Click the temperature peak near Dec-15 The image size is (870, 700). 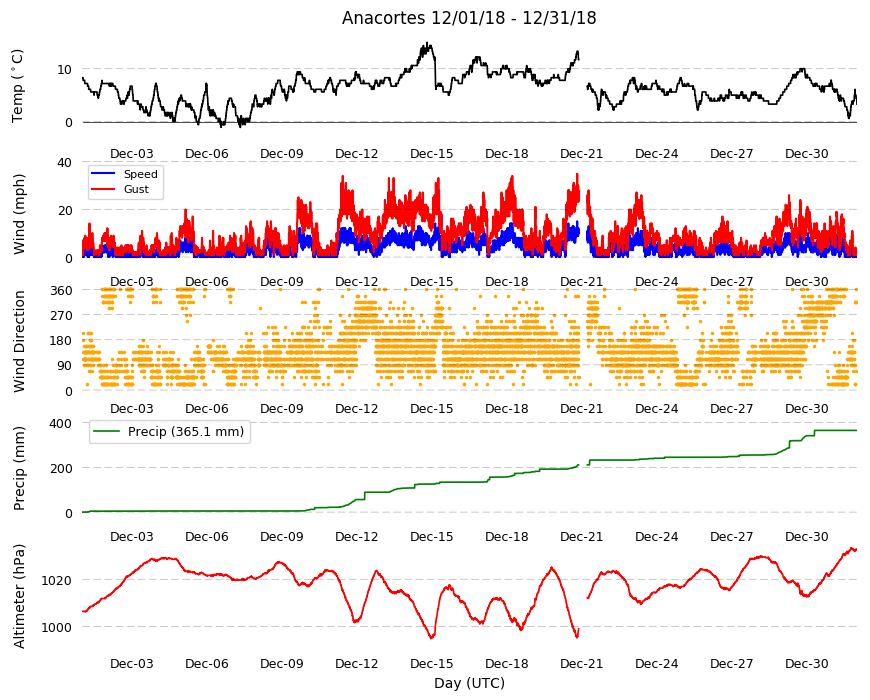[x=427, y=45]
